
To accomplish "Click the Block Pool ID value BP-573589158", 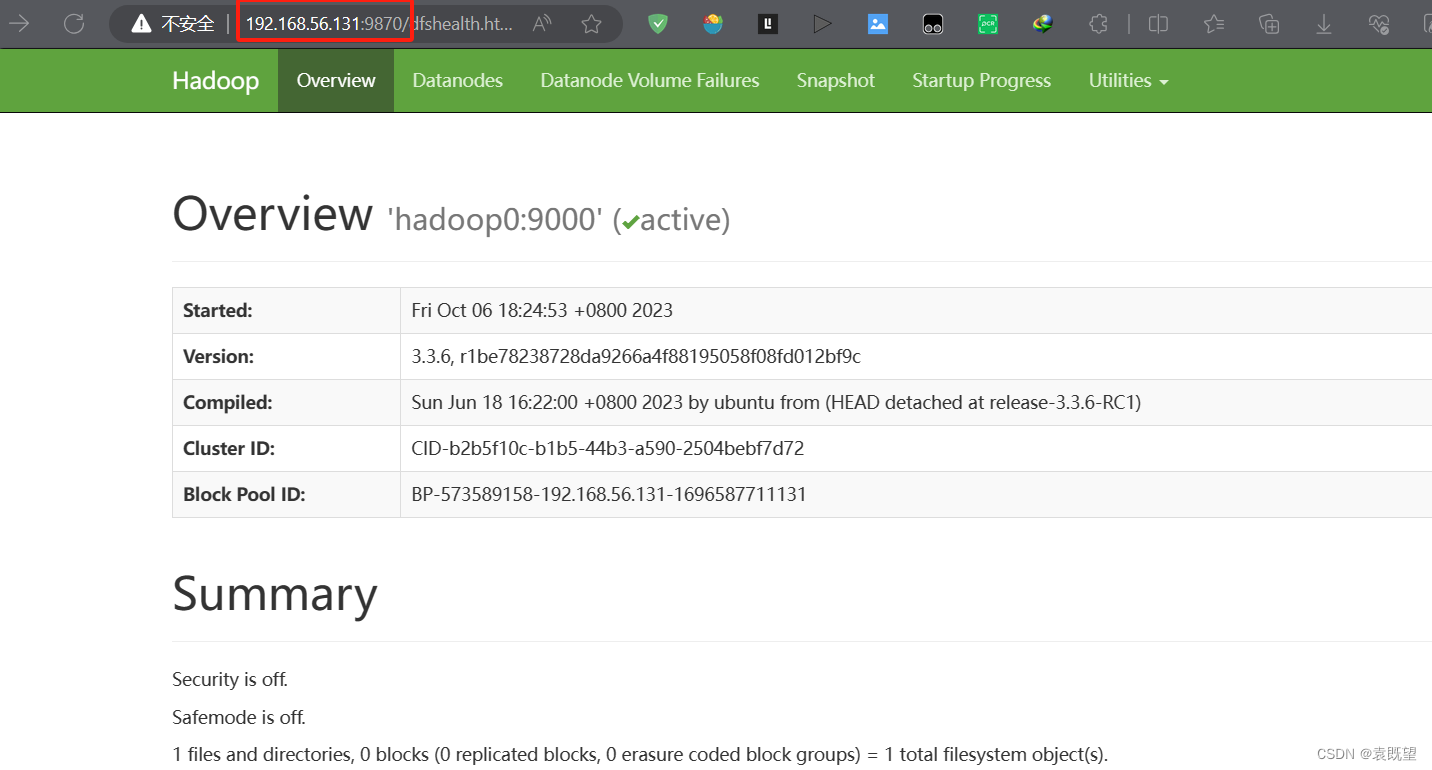I will click(x=609, y=495).
